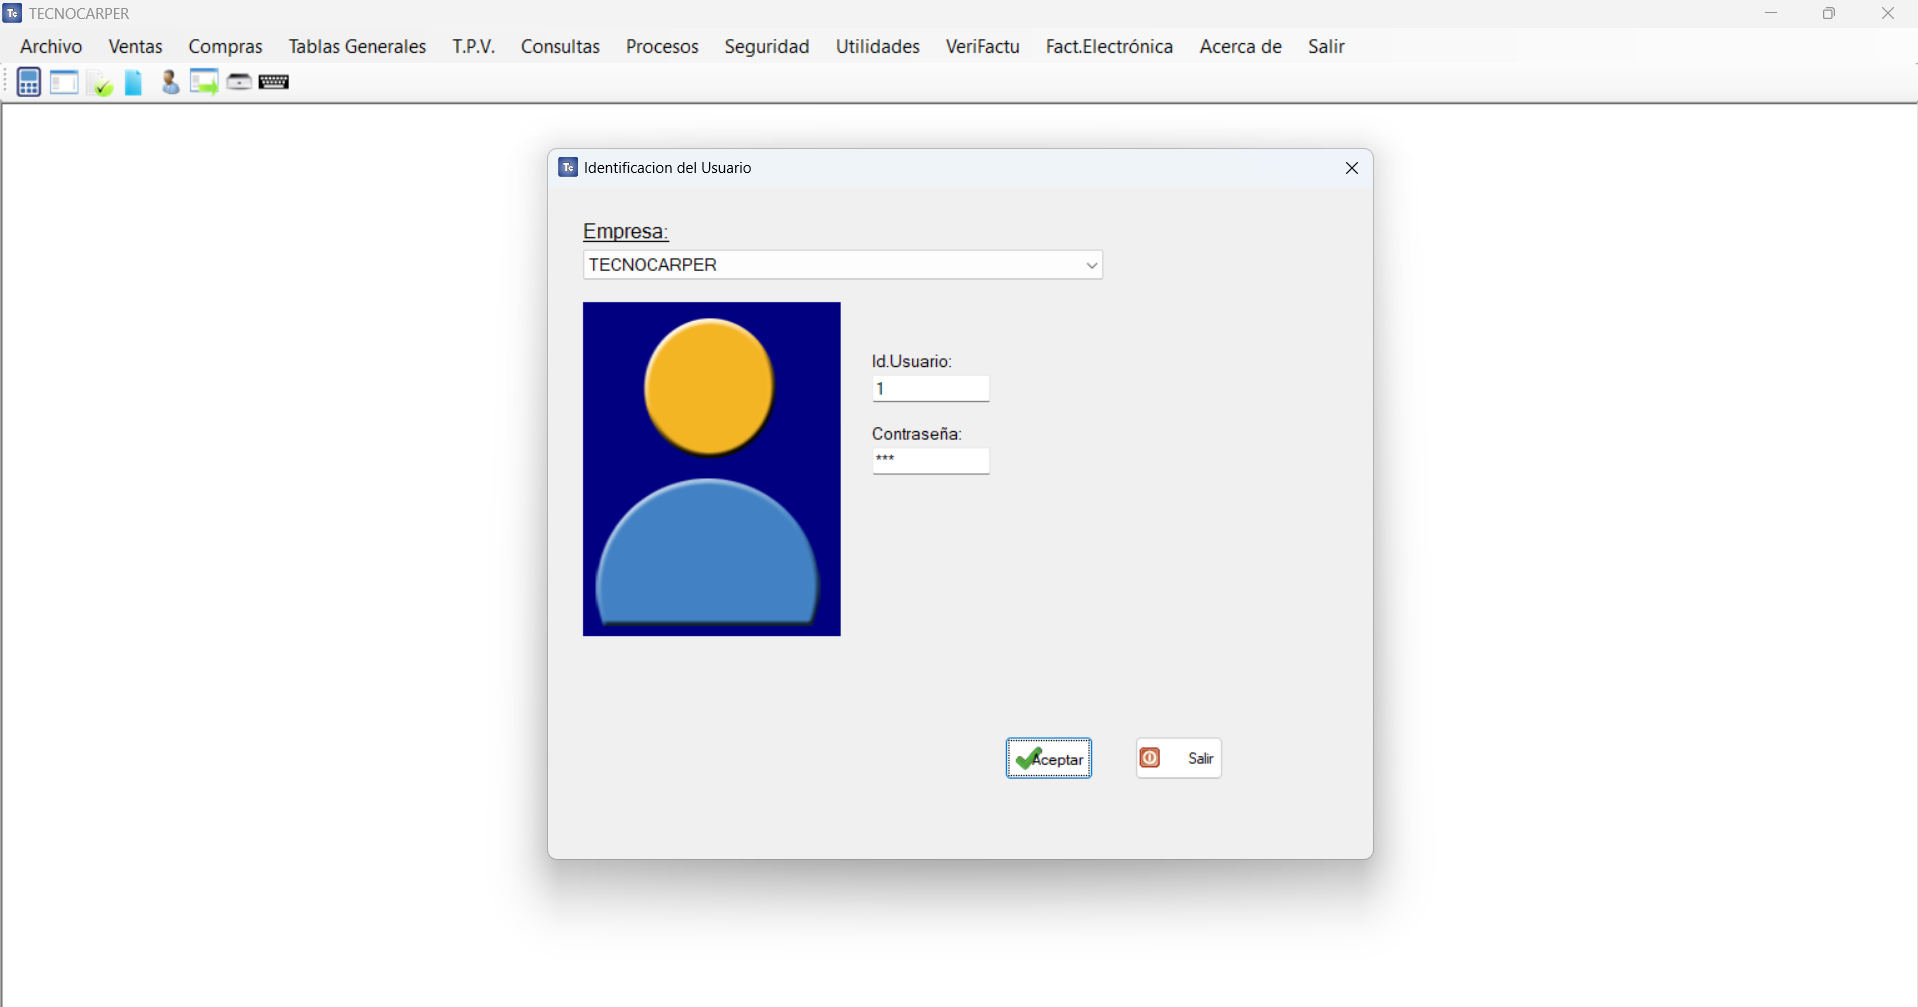1918x1007 pixels.
Task: Click the user person toolbar icon
Action: click(x=170, y=83)
